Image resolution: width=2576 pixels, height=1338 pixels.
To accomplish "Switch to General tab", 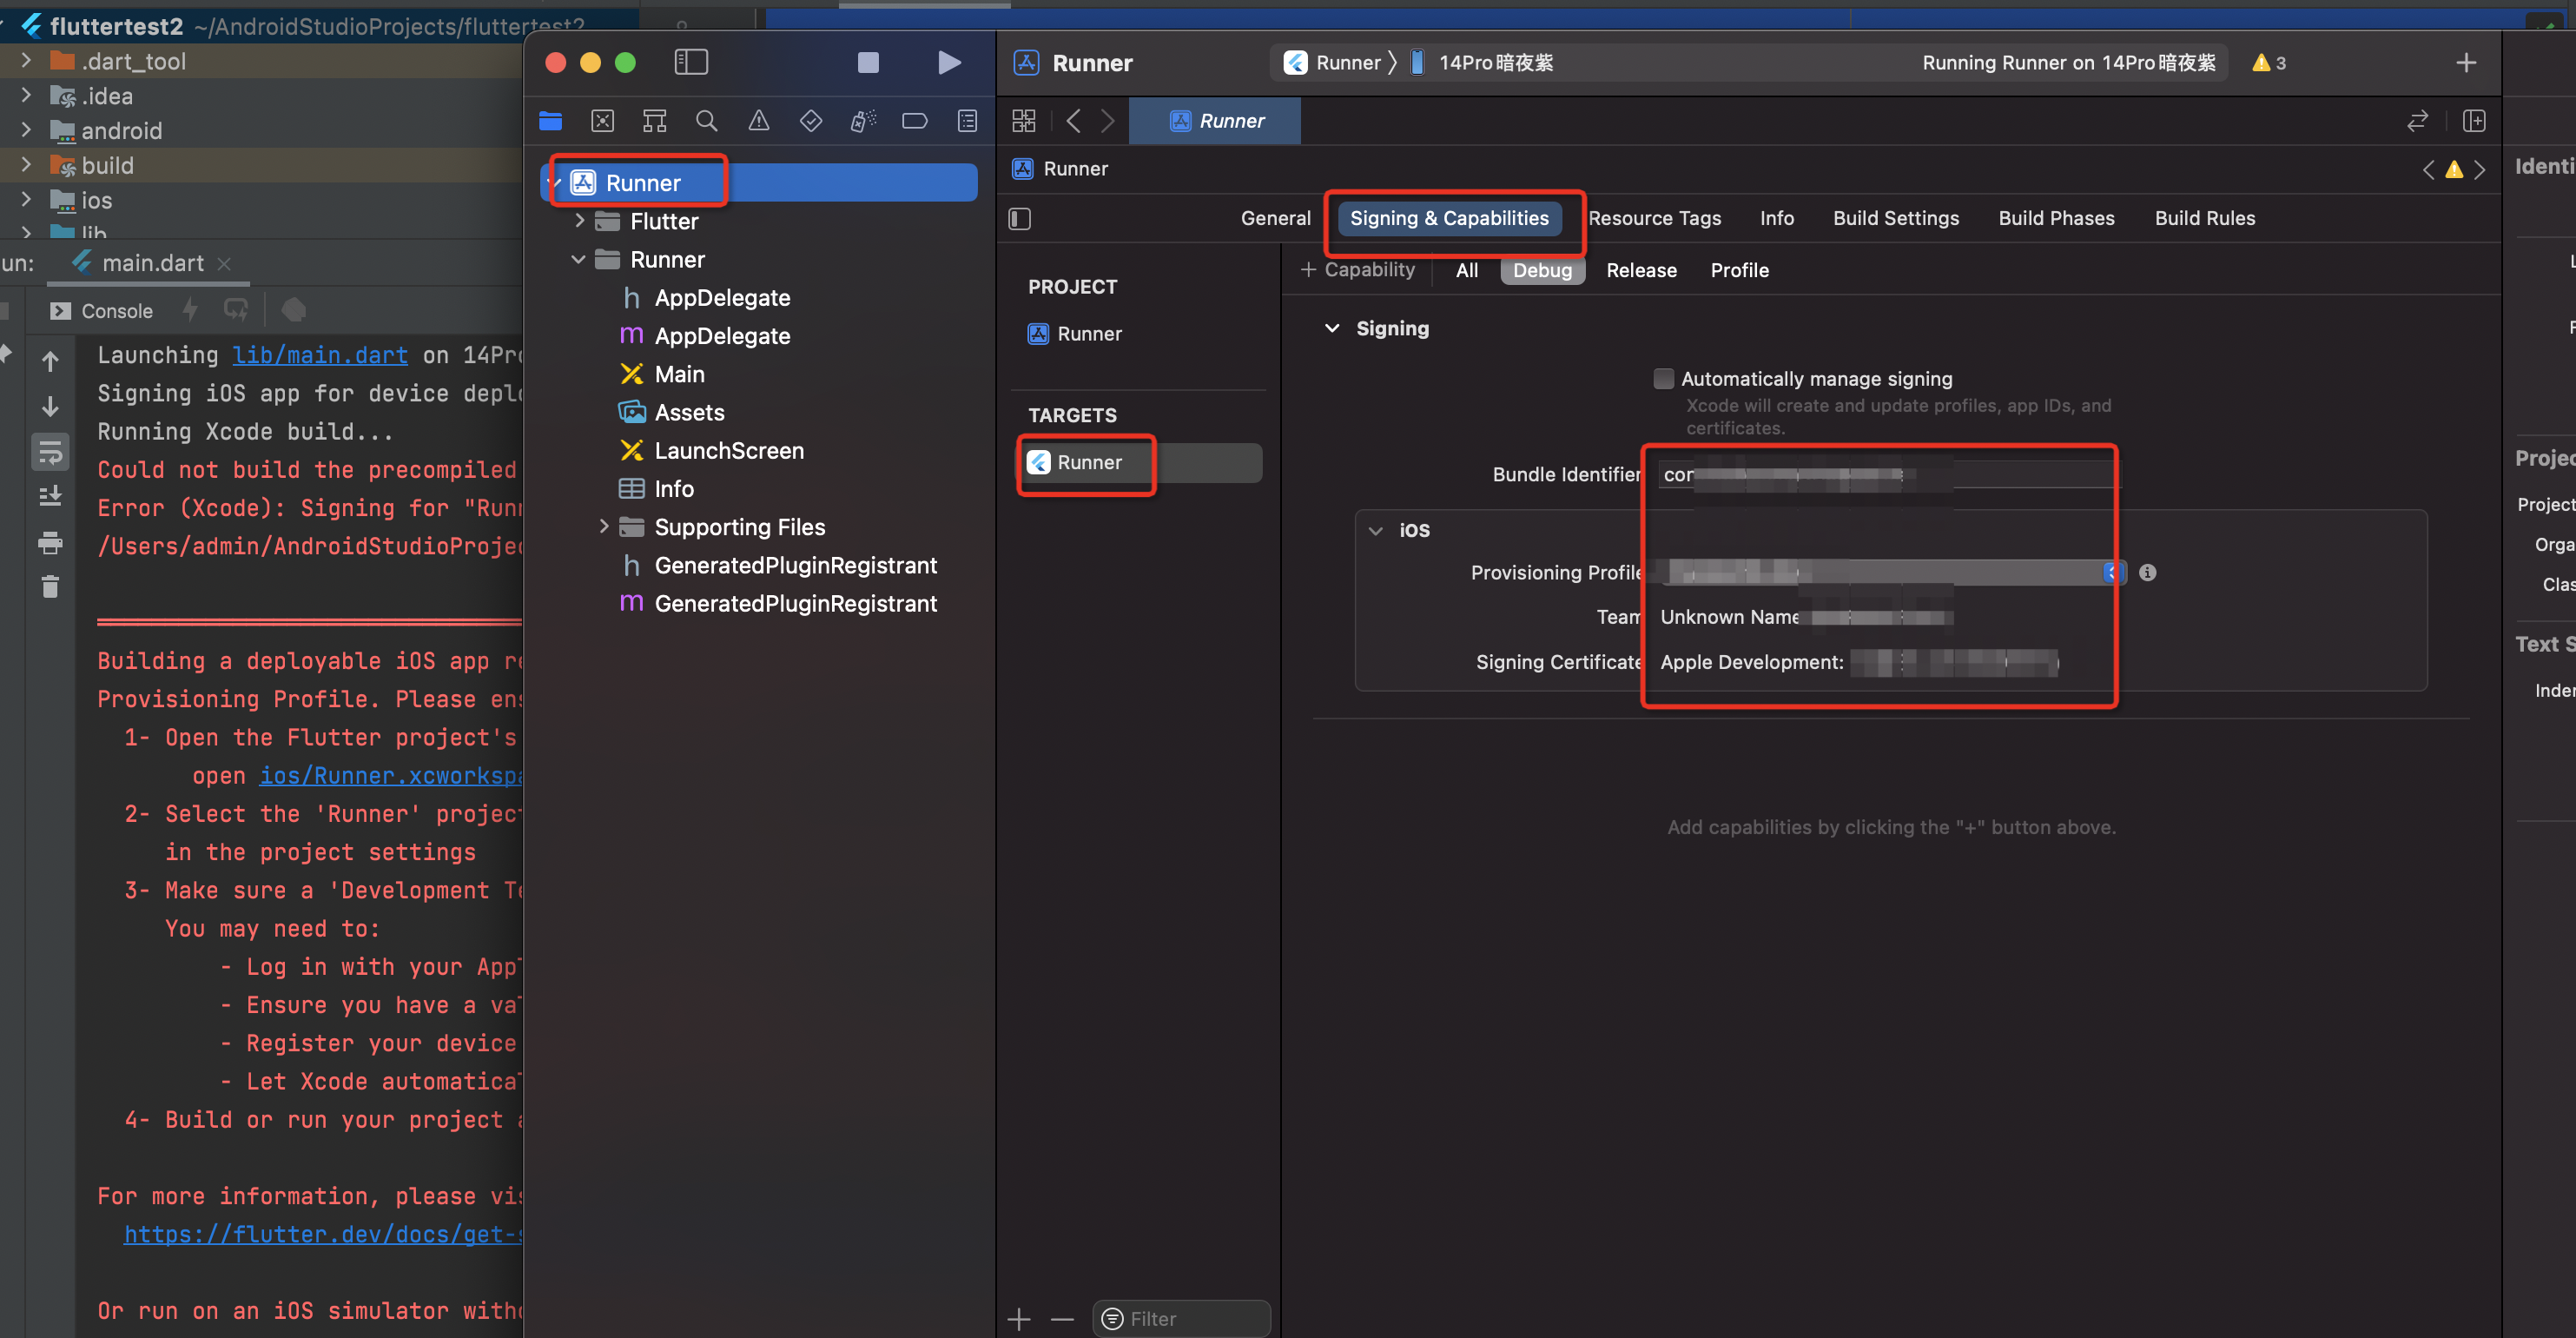I will [x=1275, y=218].
